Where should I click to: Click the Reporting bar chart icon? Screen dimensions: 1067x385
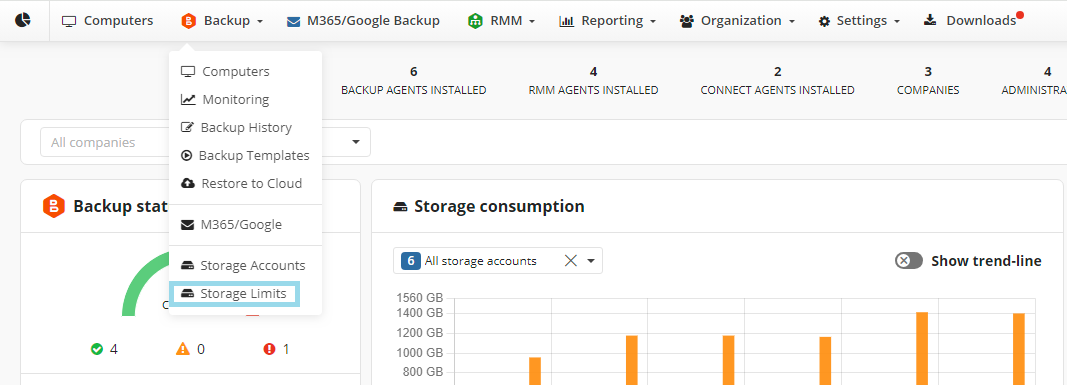(x=566, y=21)
